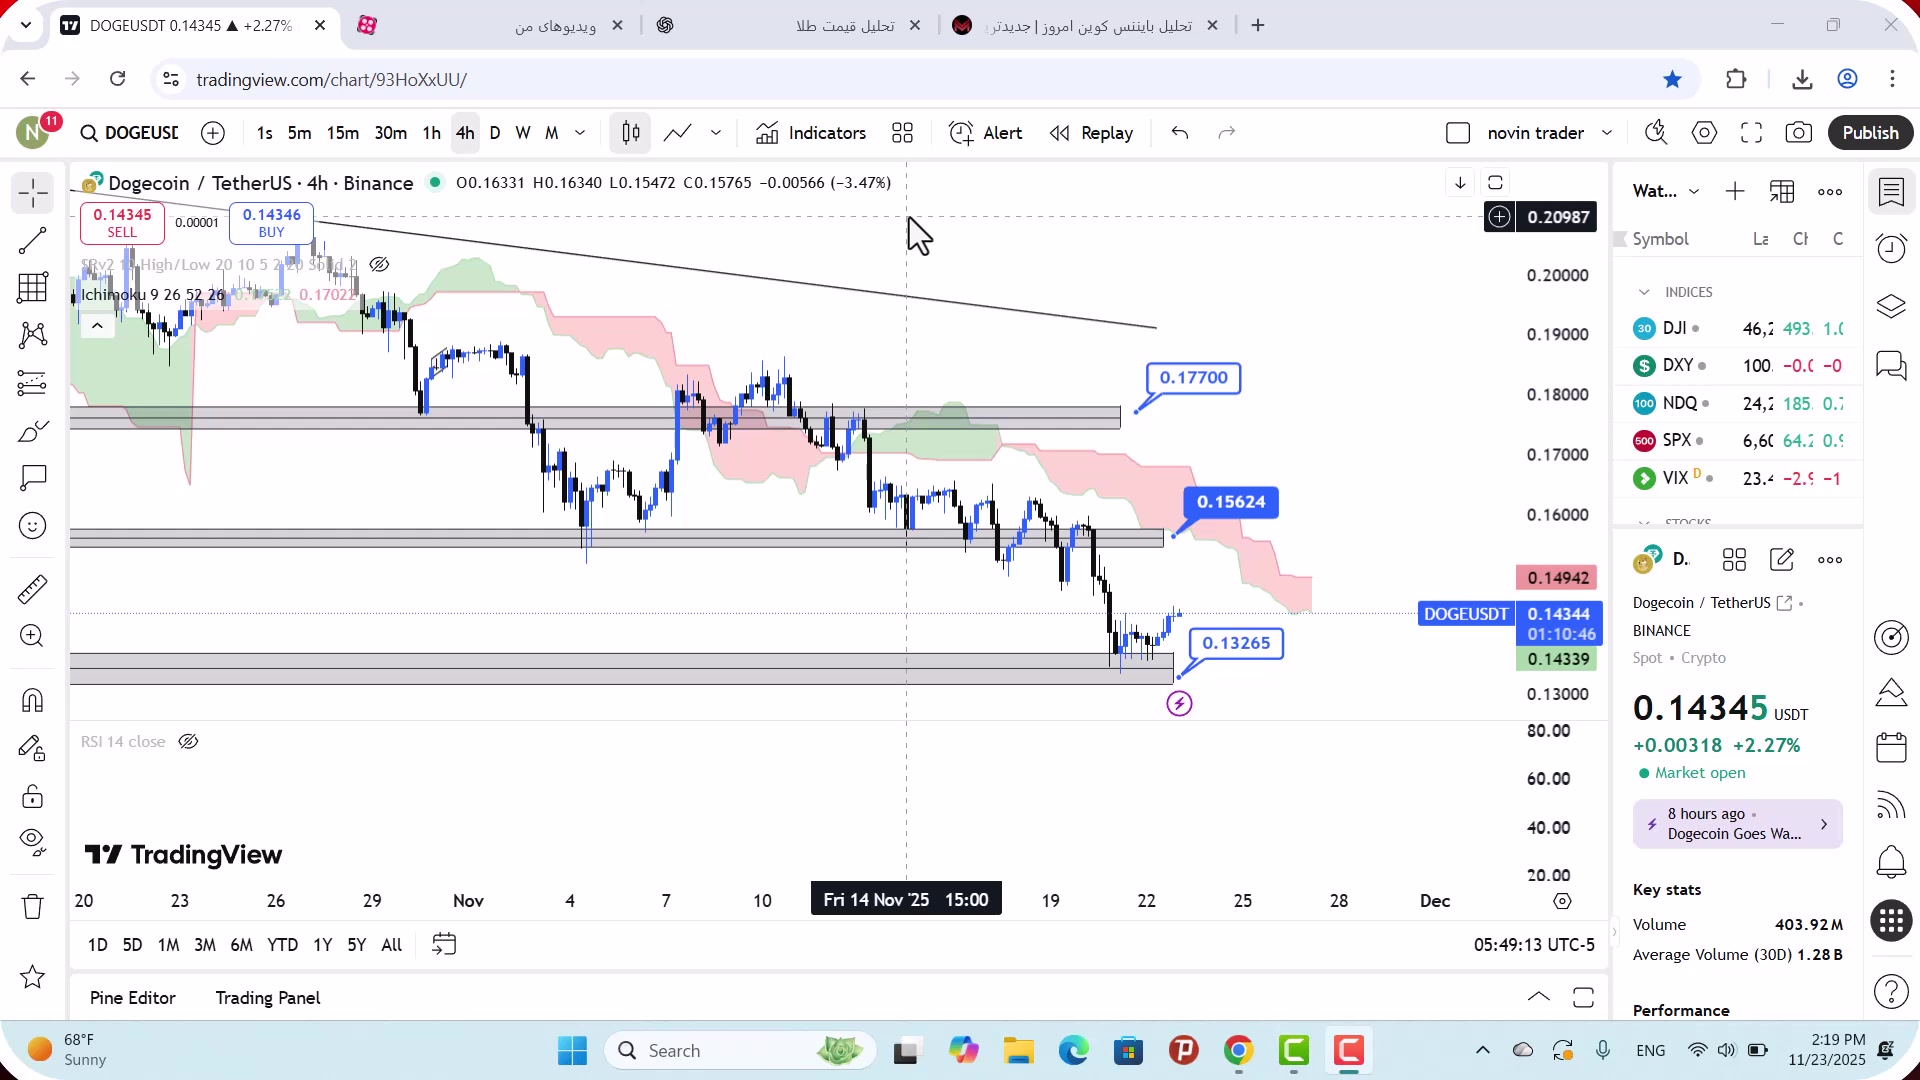This screenshot has width=1920, height=1080.
Task: Open the Trading Panel tab
Action: [x=268, y=998]
